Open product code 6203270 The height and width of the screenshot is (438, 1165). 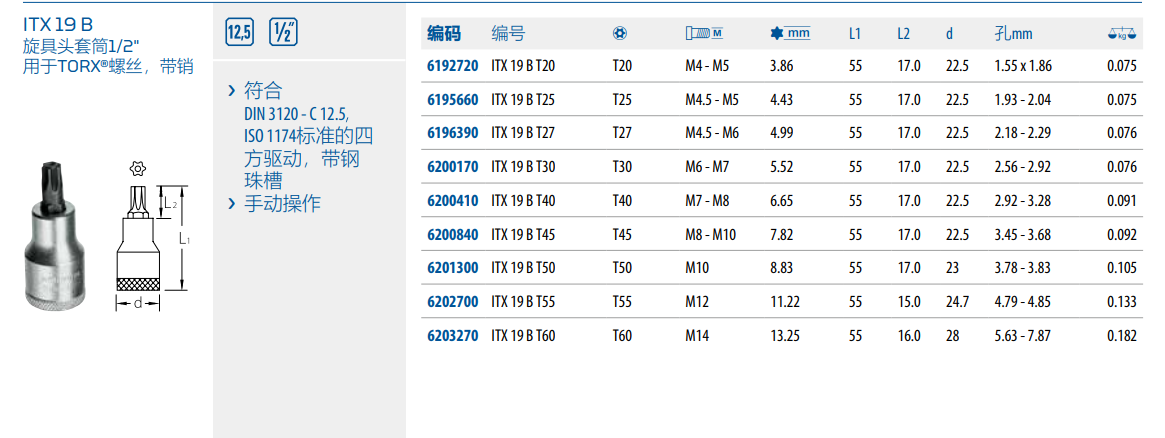click(452, 336)
